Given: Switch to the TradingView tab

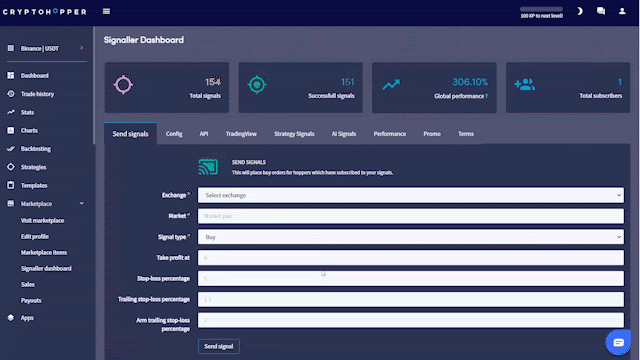Looking at the screenshot, I should pyautogui.click(x=241, y=134).
